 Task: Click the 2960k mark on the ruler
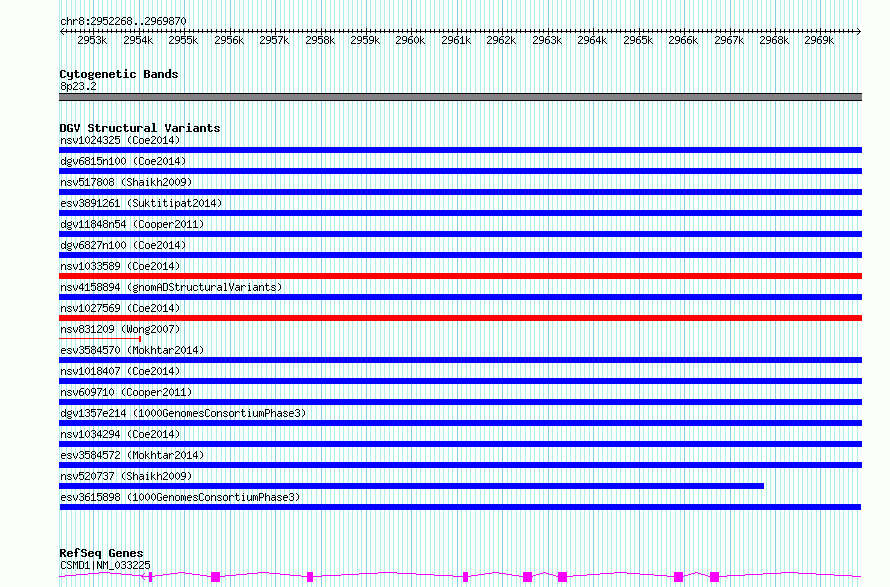[410, 40]
